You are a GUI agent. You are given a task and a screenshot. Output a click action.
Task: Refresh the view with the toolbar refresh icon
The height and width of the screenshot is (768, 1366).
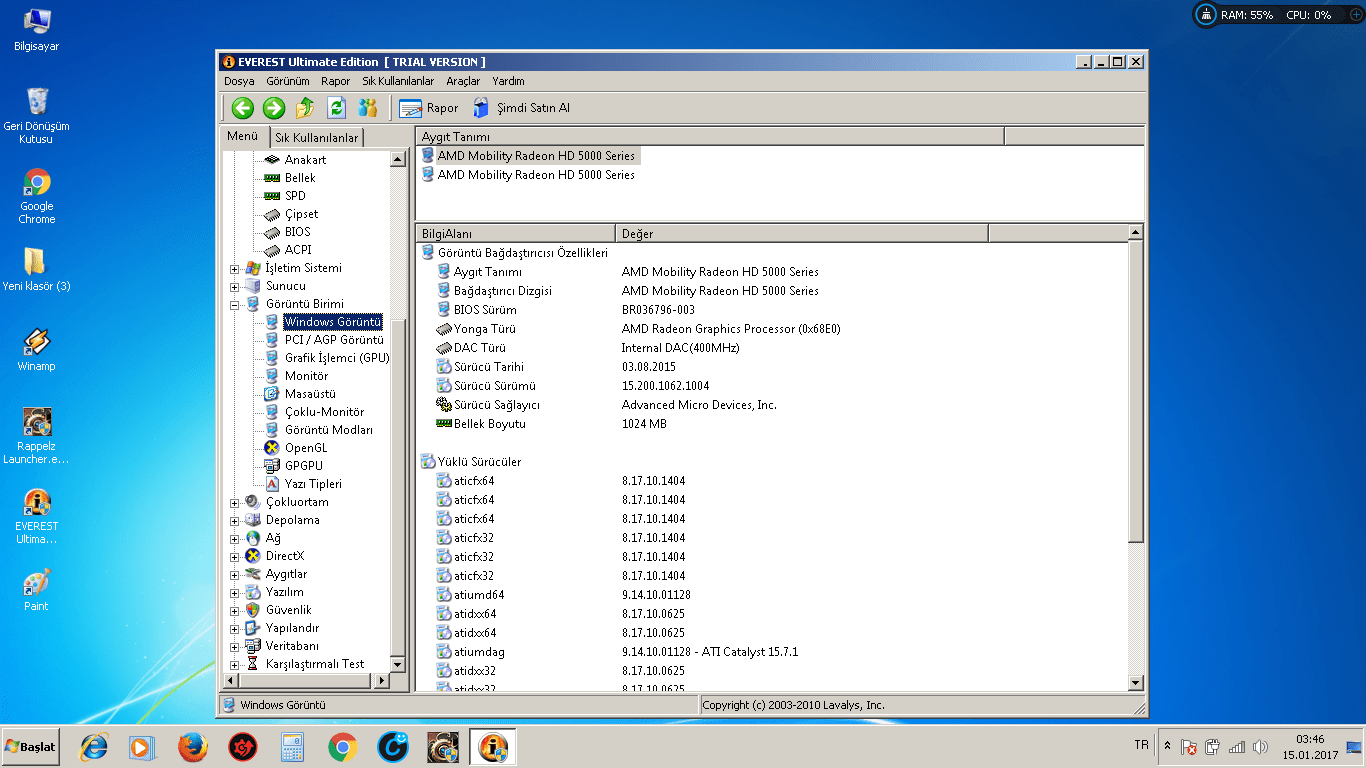click(337, 108)
